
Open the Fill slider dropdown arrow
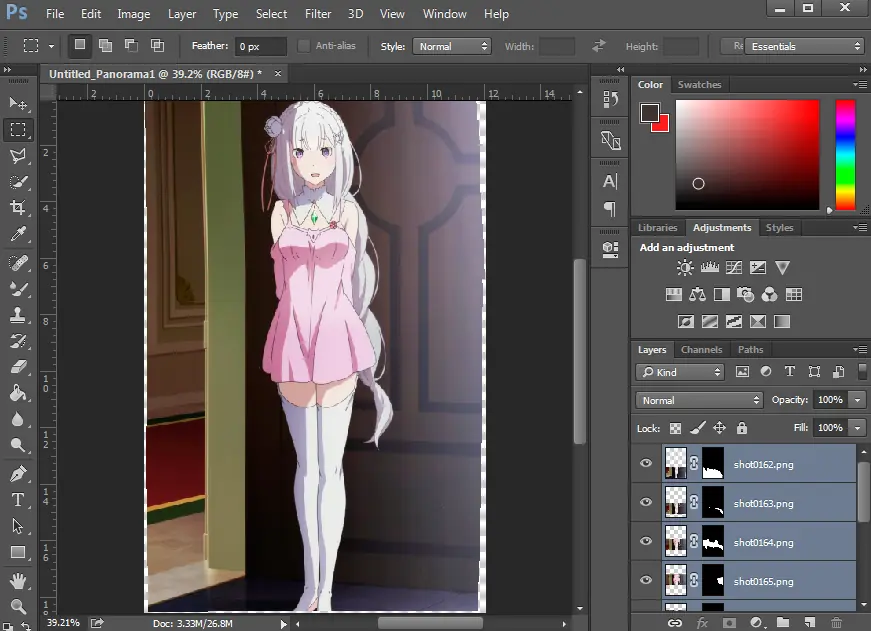[x=858, y=428]
